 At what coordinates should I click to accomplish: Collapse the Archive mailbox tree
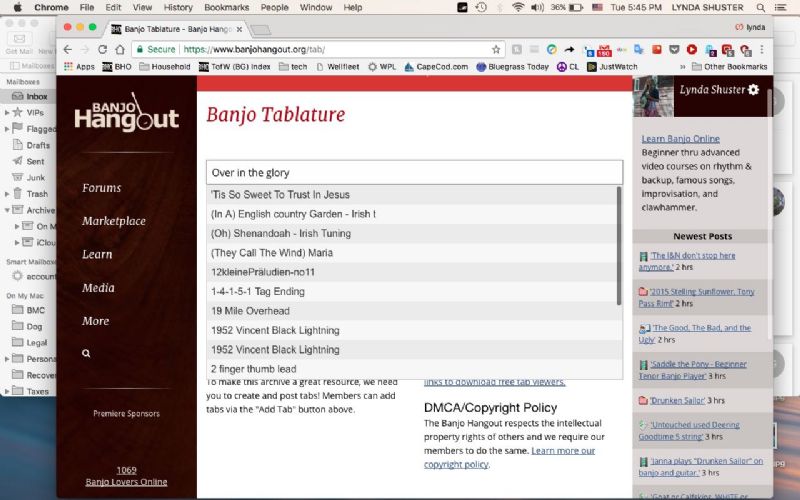[7, 210]
